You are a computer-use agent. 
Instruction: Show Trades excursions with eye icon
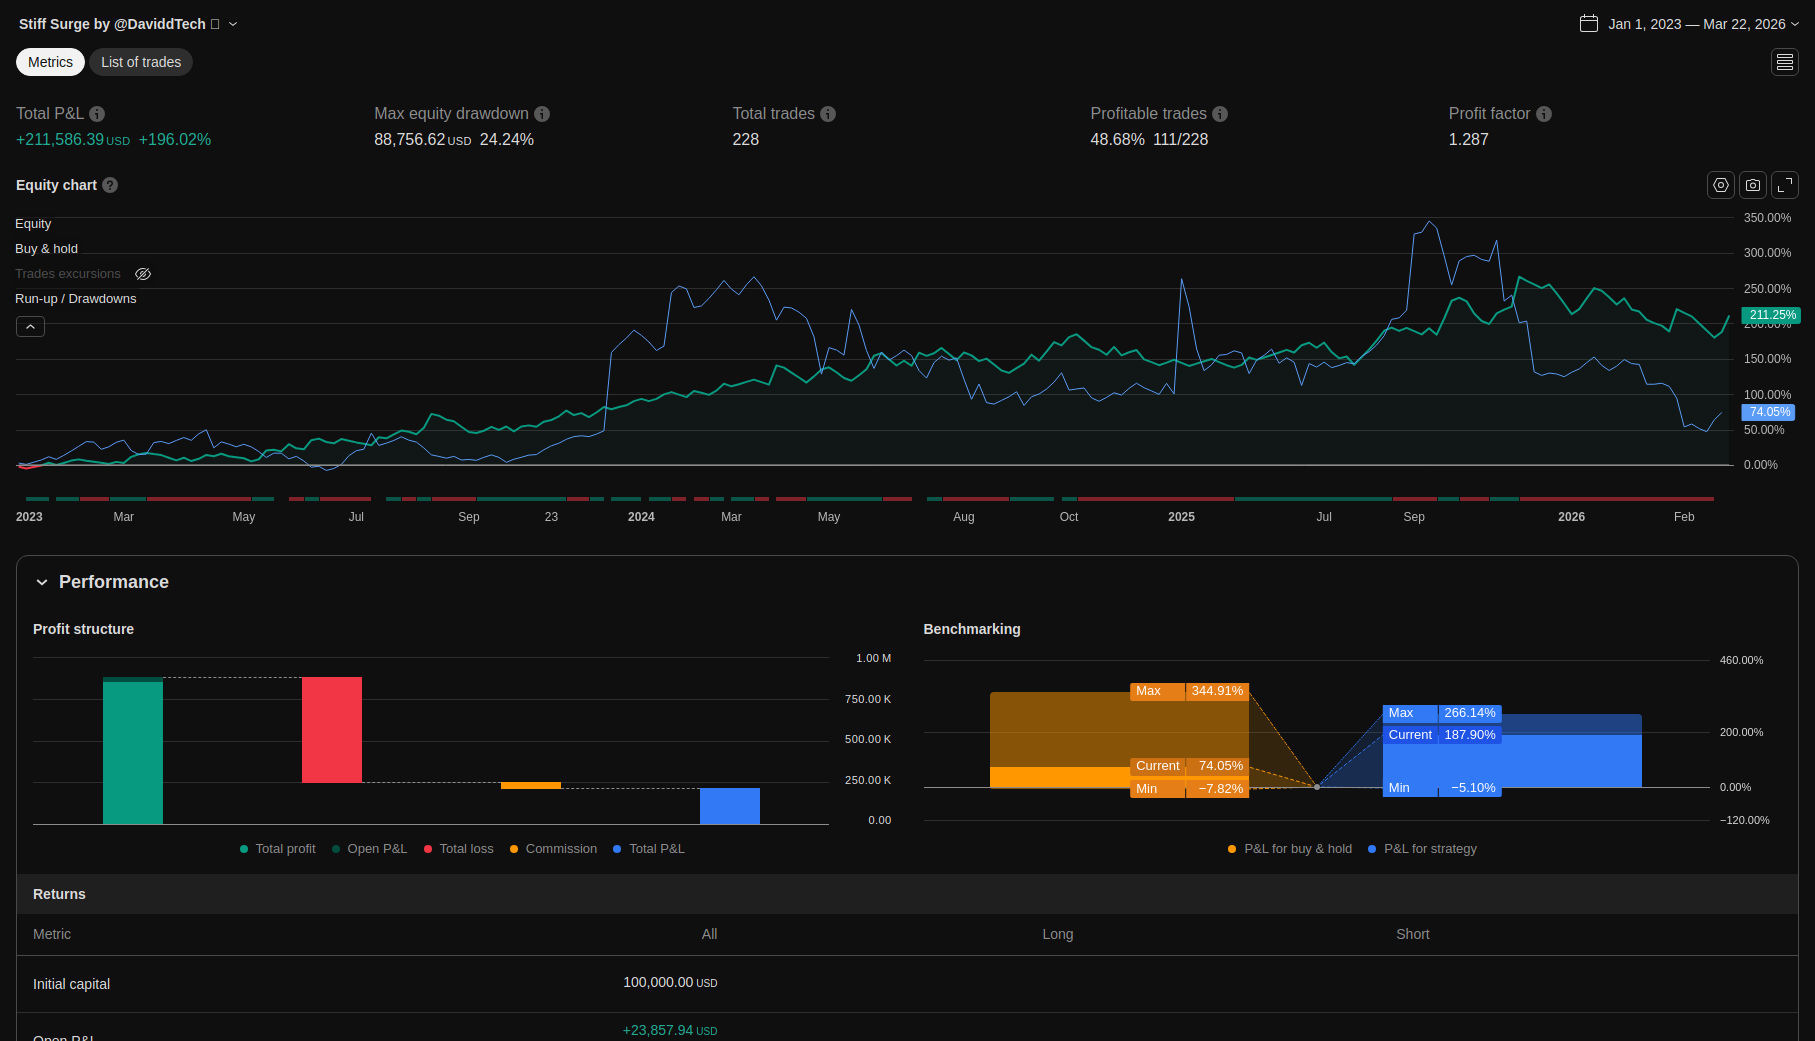click(x=143, y=274)
